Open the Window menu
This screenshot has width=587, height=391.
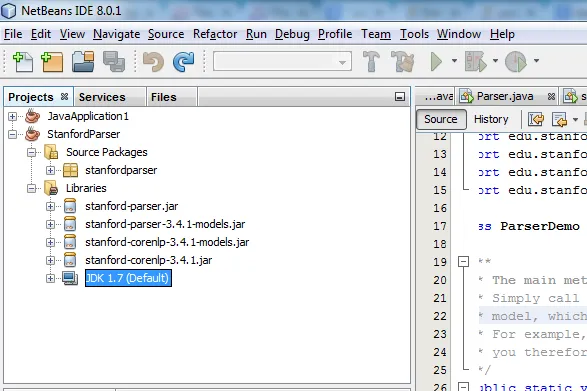[459, 34]
